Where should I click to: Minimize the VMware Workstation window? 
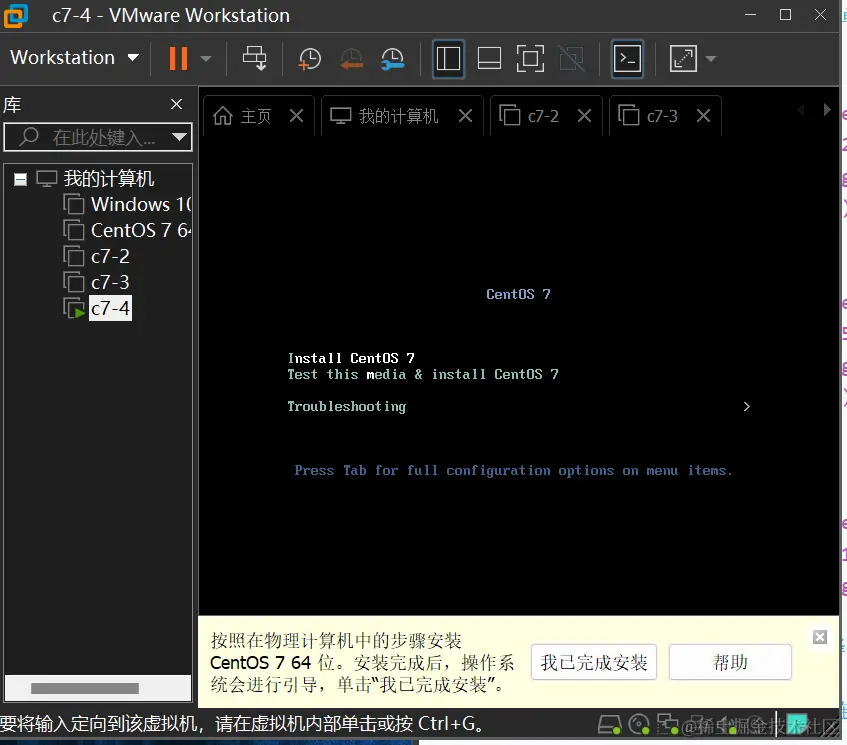(x=750, y=15)
